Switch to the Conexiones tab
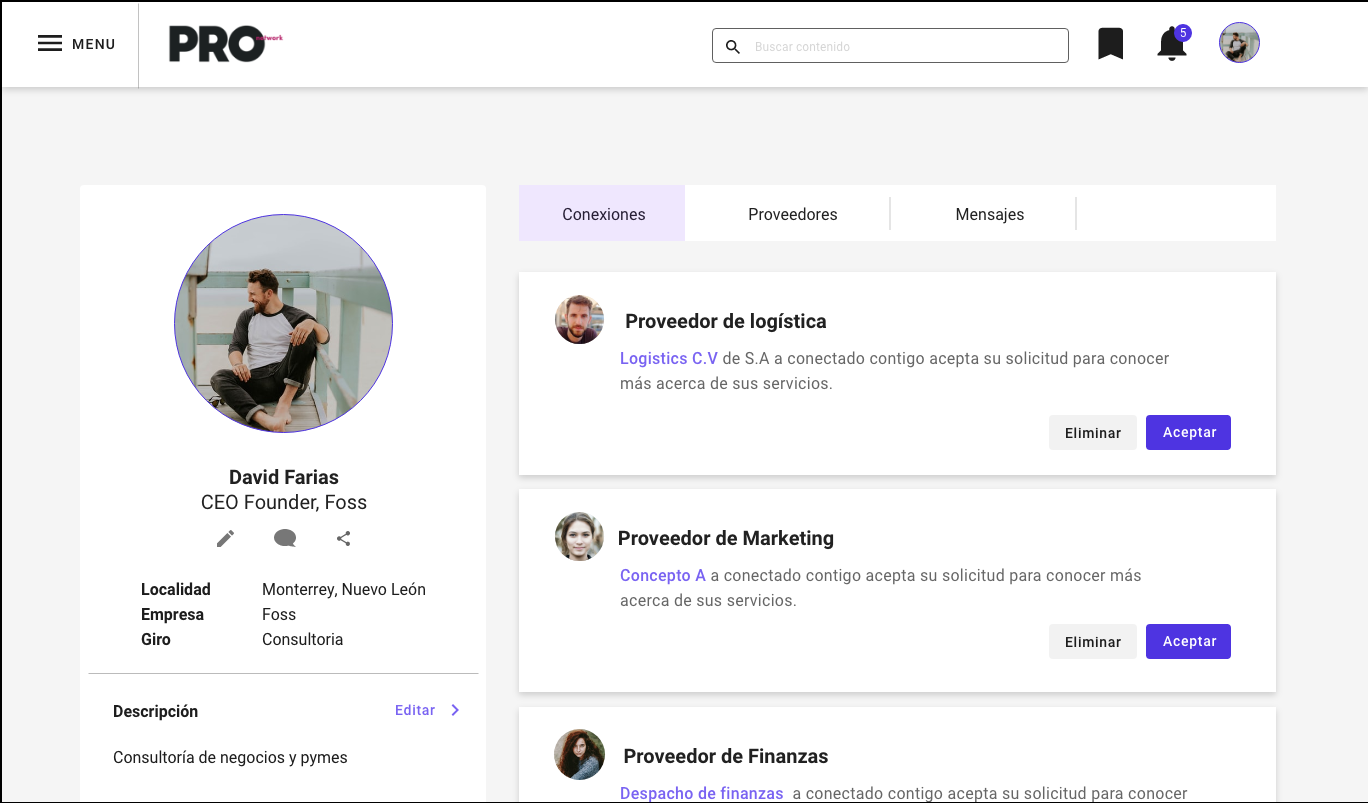1368x803 pixels. point(603,214)
